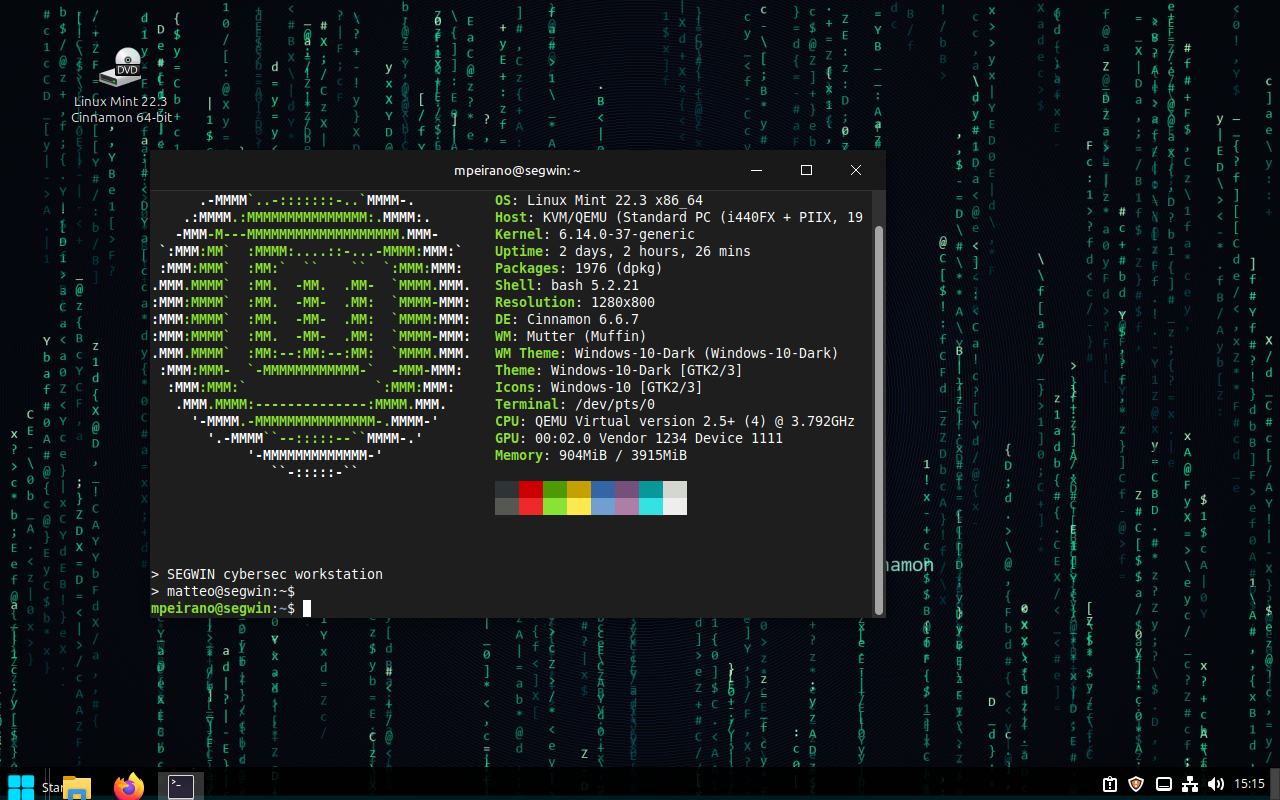
Task: Click the 'Uptime: 2 days, 2 hours' line
Action: point(623,251)
